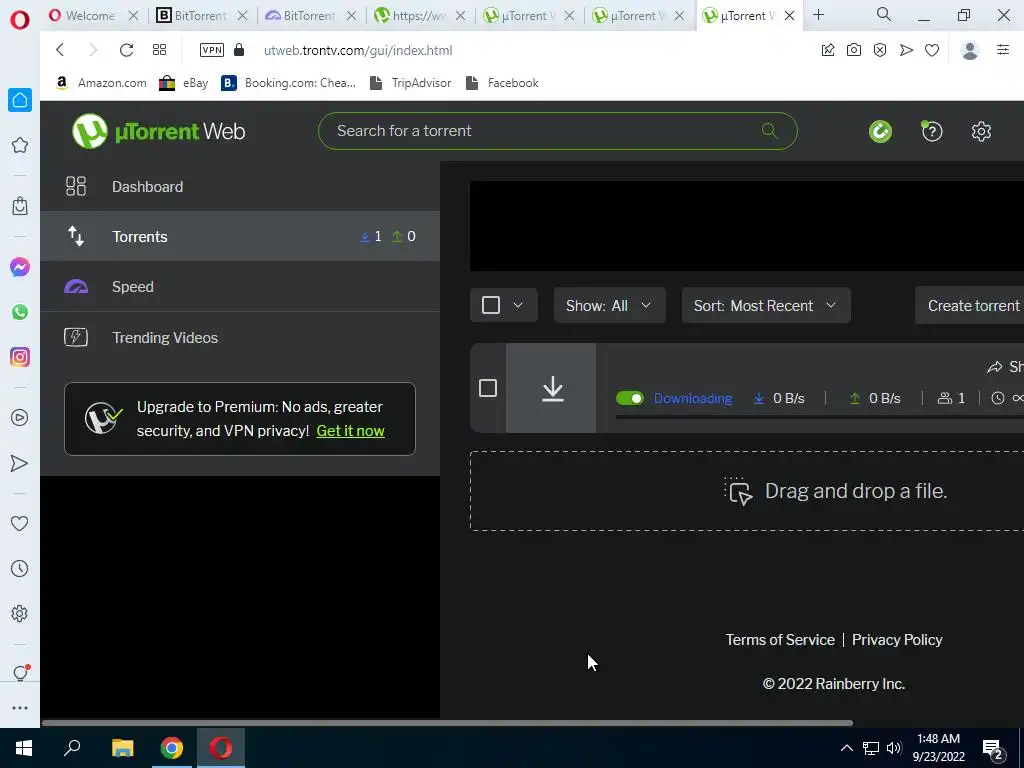Open history clock in Opera sidebar
This screenshot has height=768, width=1024.
(20, 568)
